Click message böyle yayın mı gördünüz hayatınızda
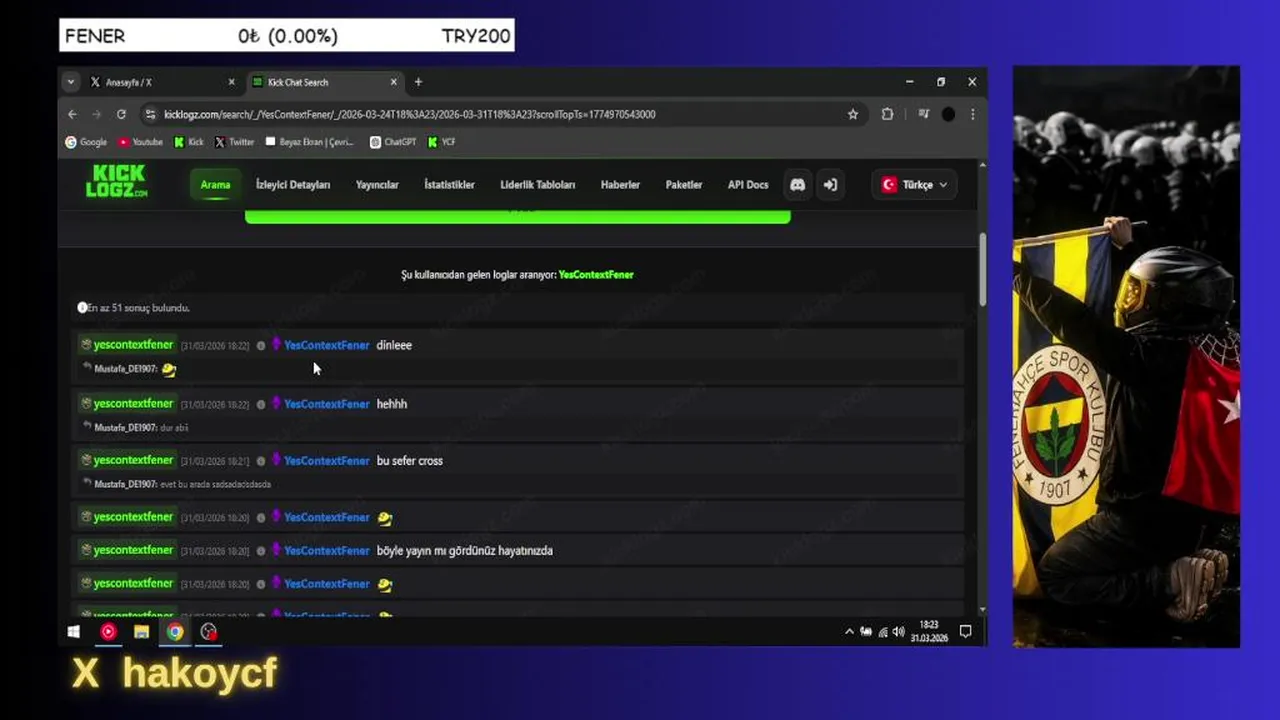The width and height of the screenshot is (1280, 720). pyautogui.click(x=465, y=551)
